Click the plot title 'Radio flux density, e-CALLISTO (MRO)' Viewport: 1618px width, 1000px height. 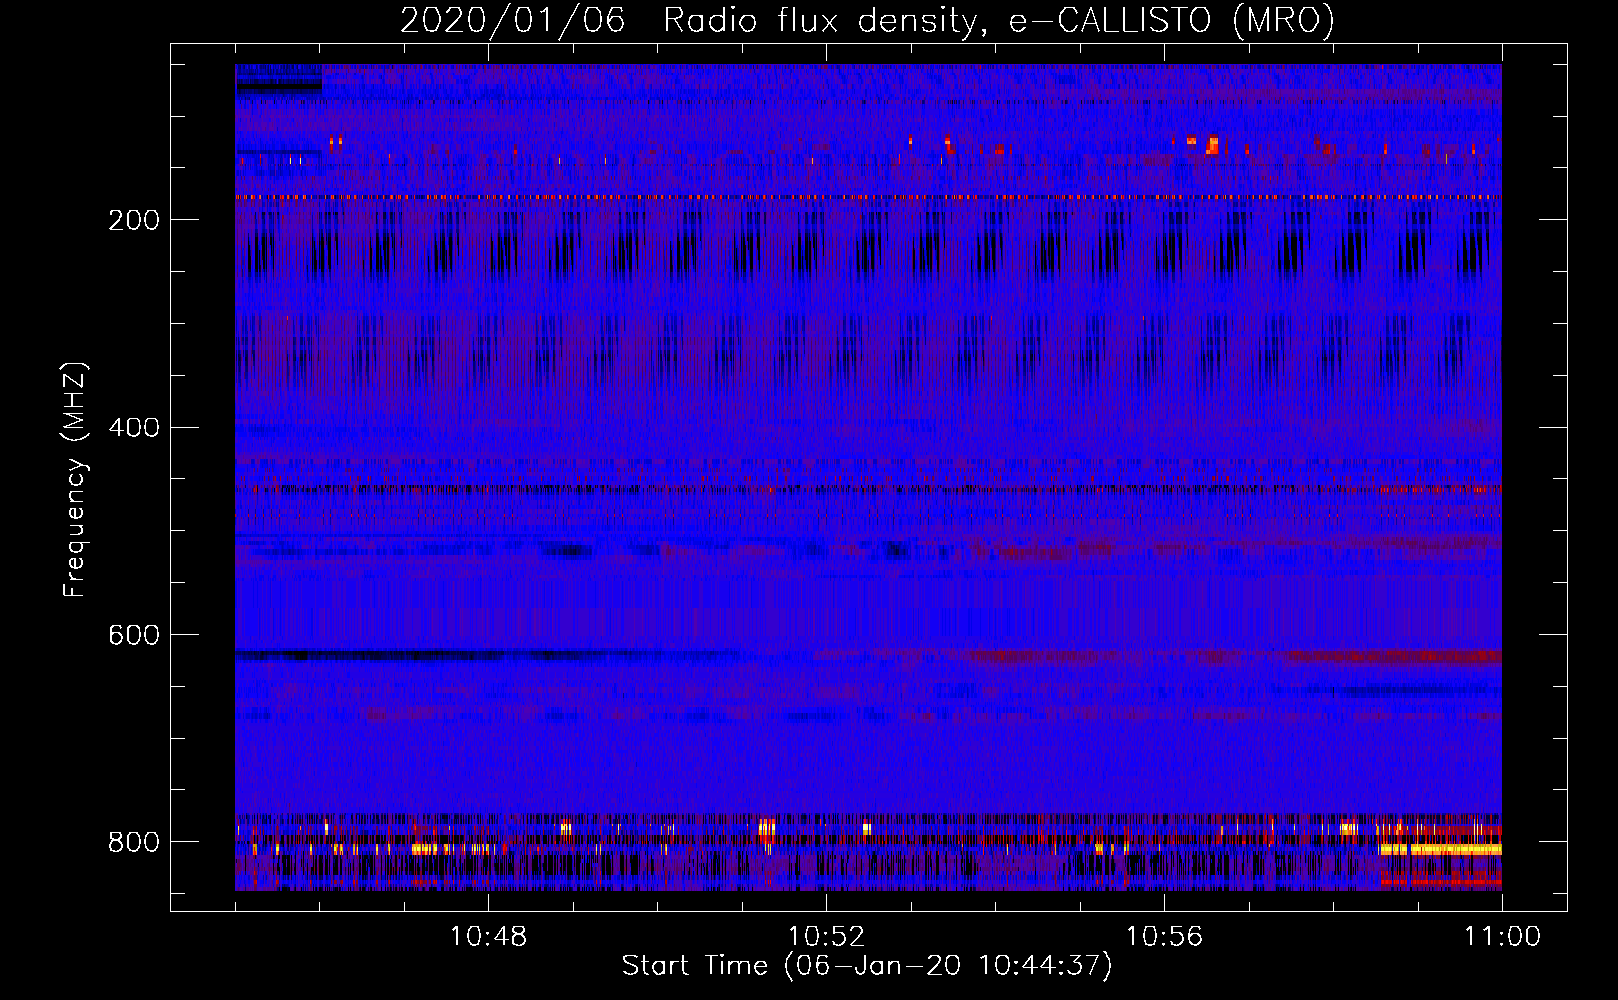coord(999,20)
